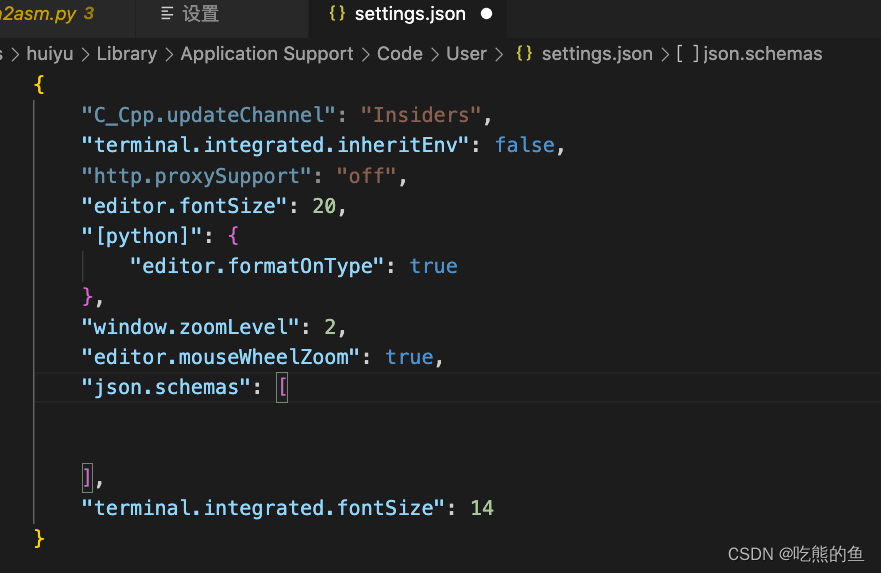Click the opening bracket of json.schemas
The height and width of the screenshot is (573, 881).
pyautogui.click(x=282, y=388)
